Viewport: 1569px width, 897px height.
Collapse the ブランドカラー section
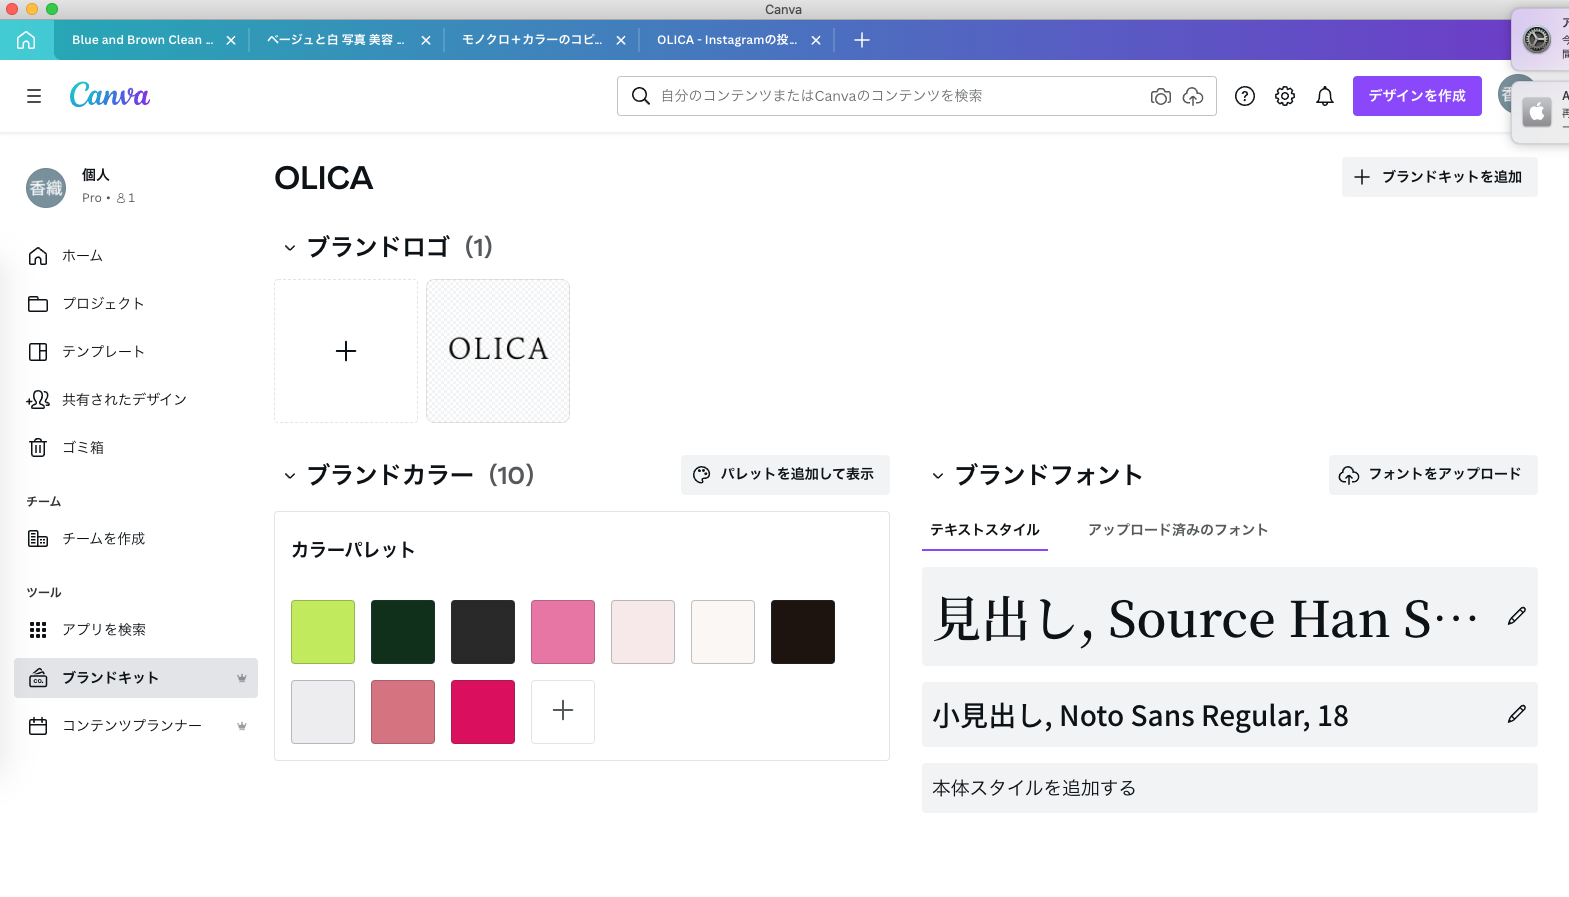point(290,476)
